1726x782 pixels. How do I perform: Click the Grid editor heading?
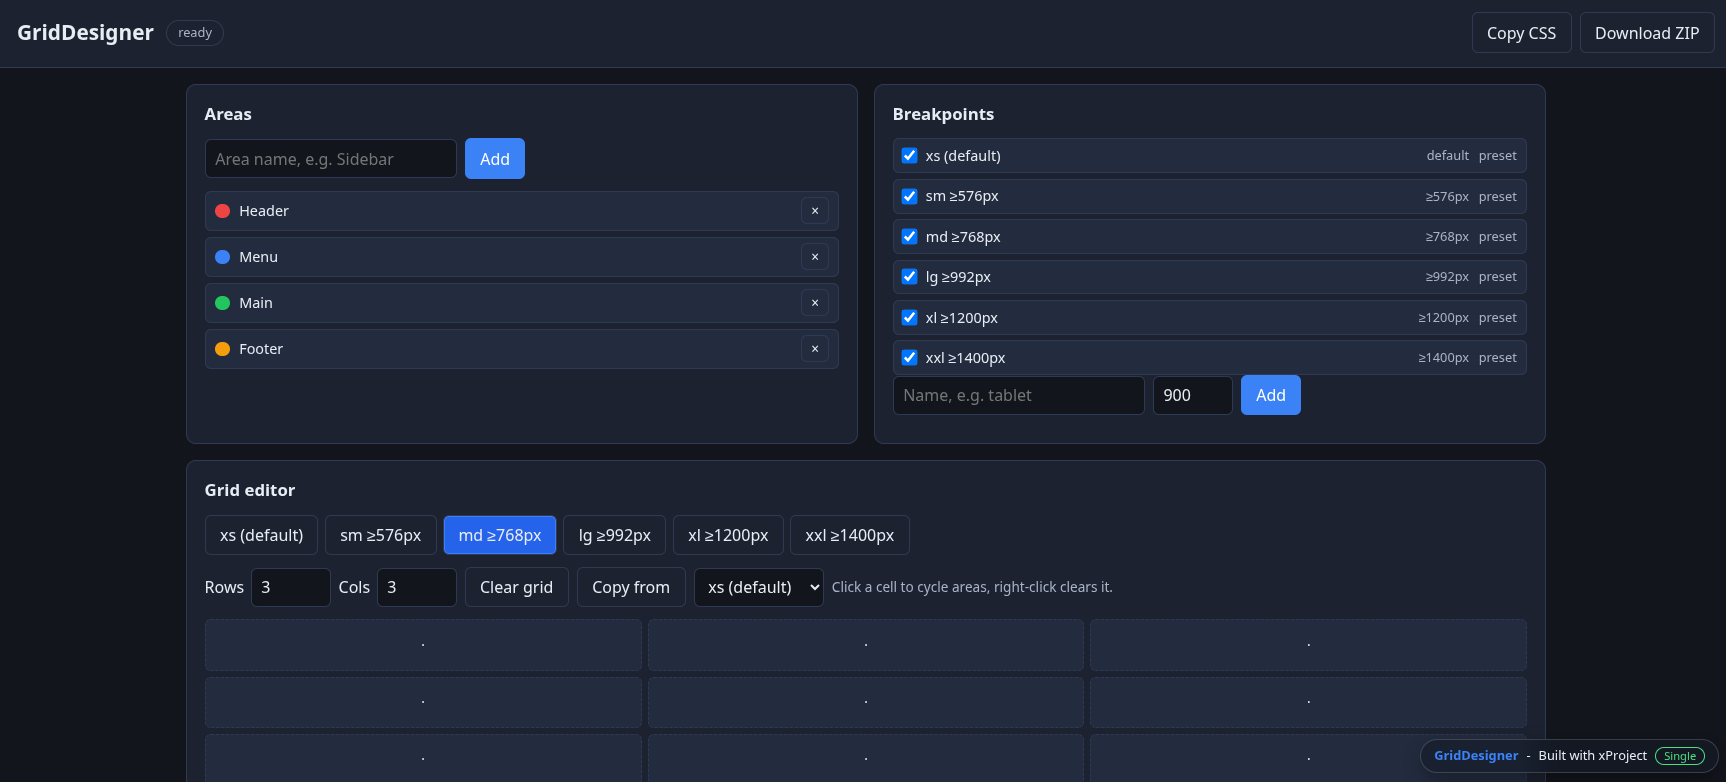pyautogui.click(x=250, y=490)
